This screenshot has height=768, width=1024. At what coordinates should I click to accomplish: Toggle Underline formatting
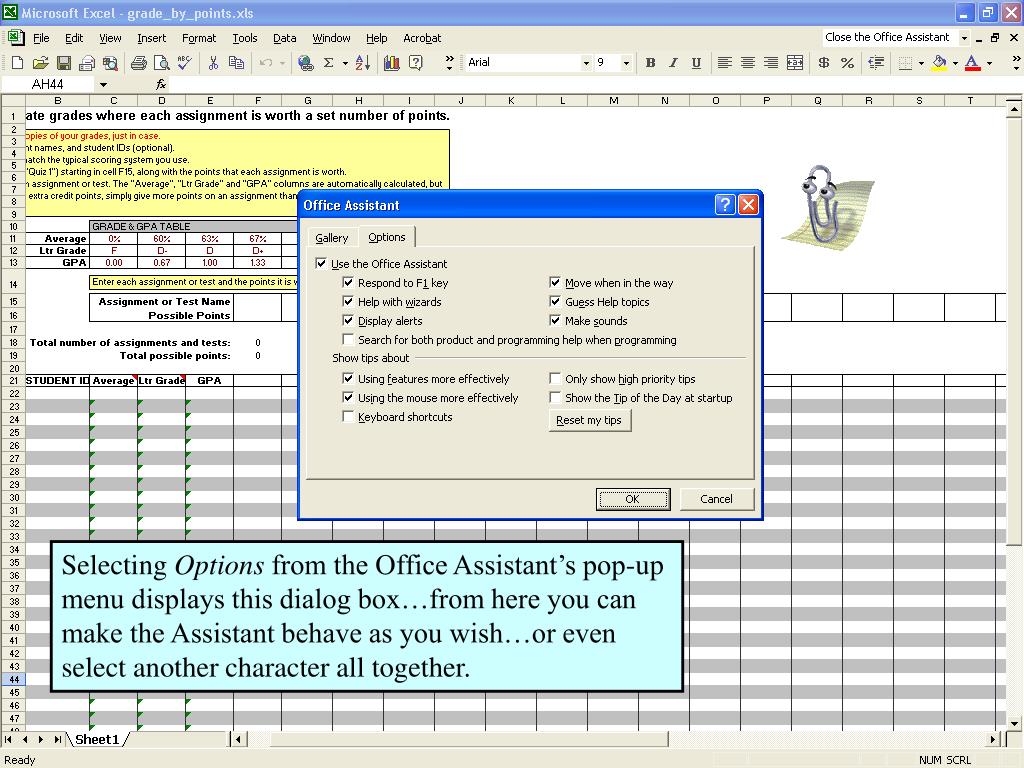click(x=696, y=63)
